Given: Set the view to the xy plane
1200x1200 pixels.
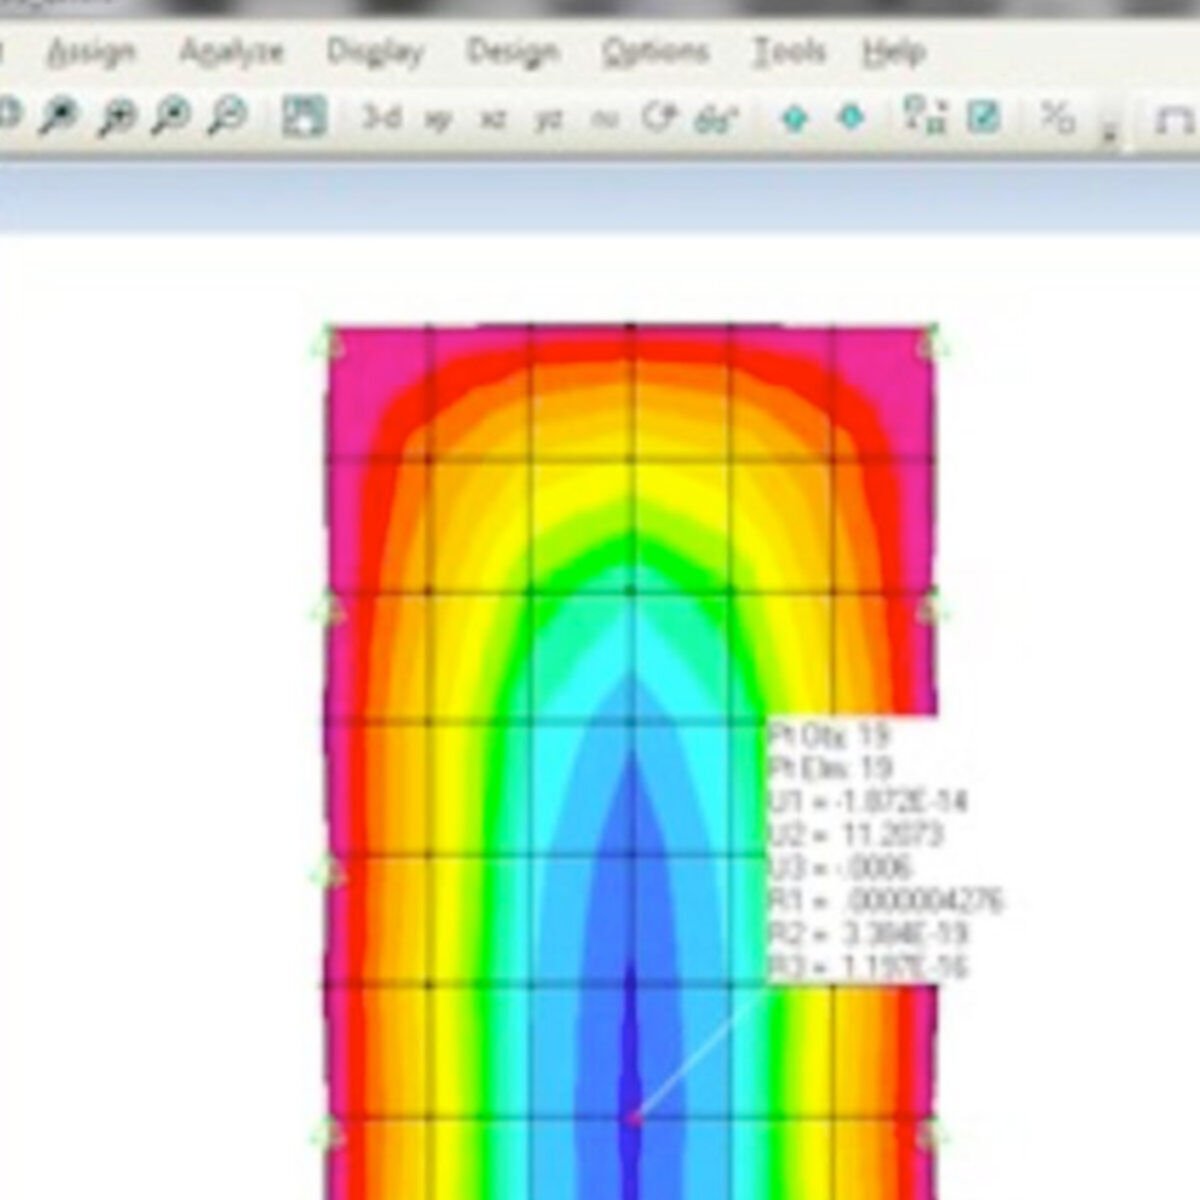Looking at the screenshot, I should point(438,119).
